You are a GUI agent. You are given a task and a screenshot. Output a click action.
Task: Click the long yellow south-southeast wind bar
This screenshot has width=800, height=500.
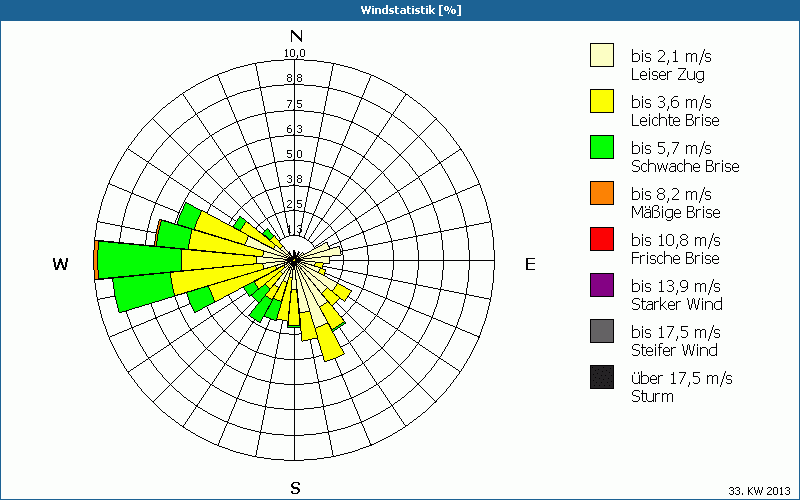pos(331,343)
